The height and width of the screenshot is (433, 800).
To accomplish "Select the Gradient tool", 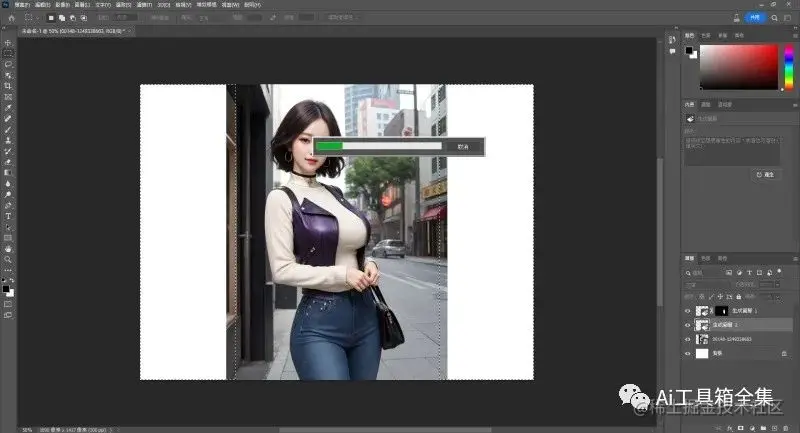I will [x=8, y=173].
